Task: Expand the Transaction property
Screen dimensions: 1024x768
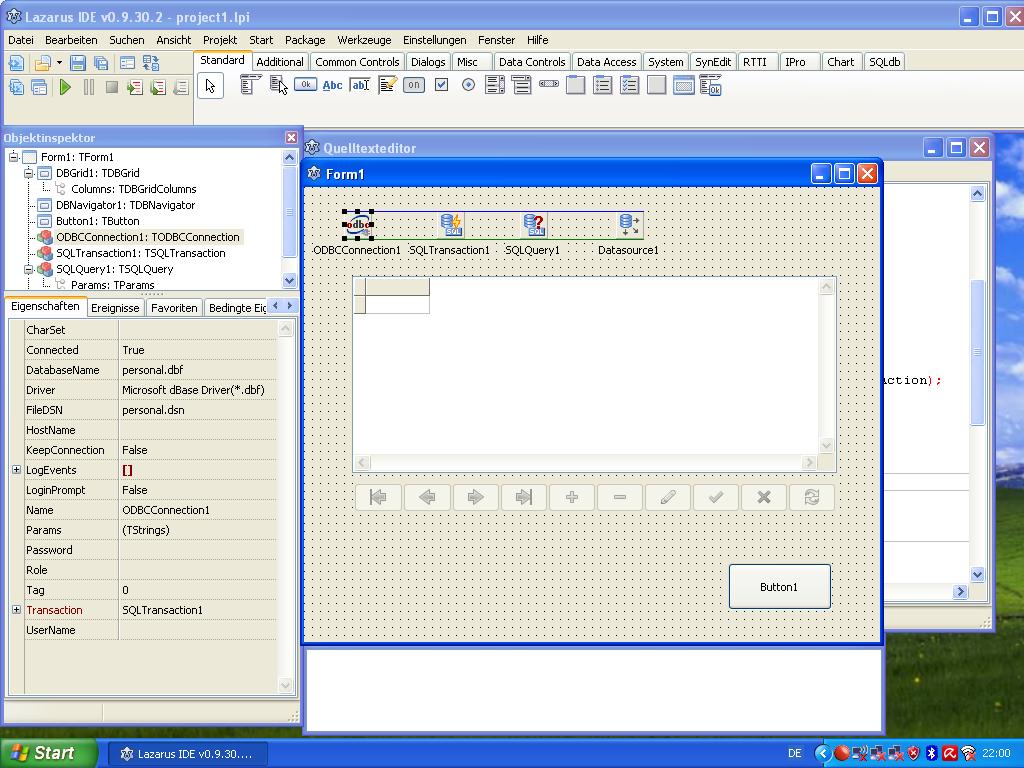Action: point(16,610)
